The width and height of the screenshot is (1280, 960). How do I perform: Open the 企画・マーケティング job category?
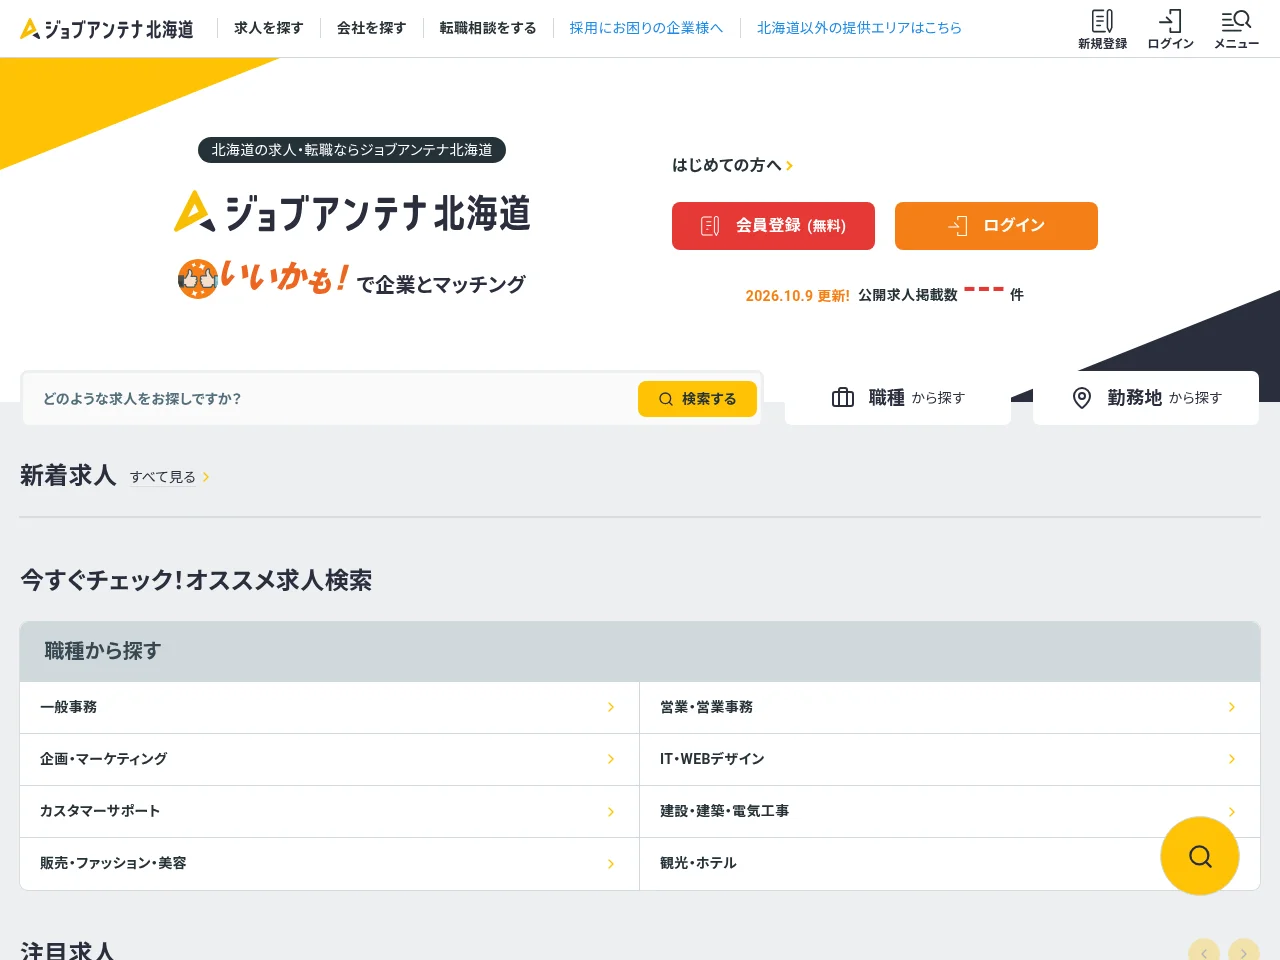tap(330, 759)
